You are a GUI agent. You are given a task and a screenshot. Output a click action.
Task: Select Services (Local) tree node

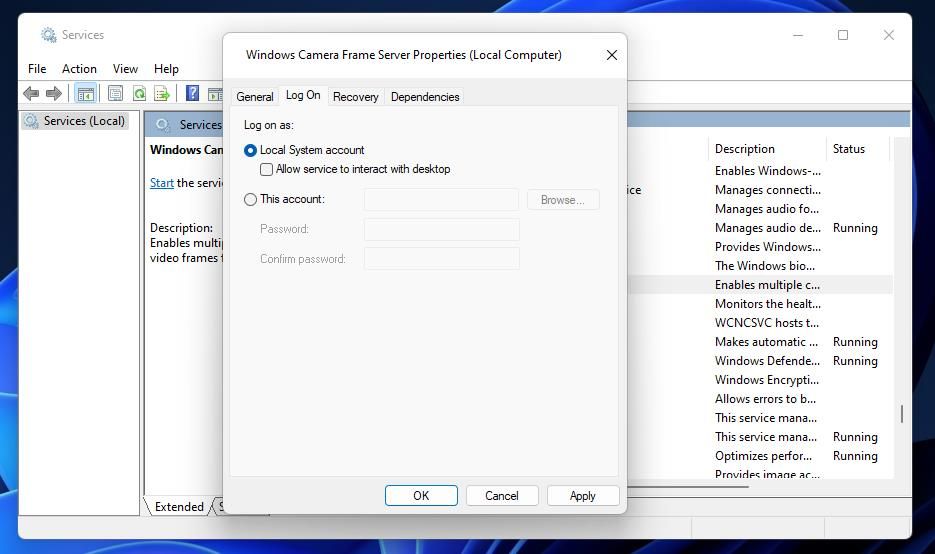83,121
